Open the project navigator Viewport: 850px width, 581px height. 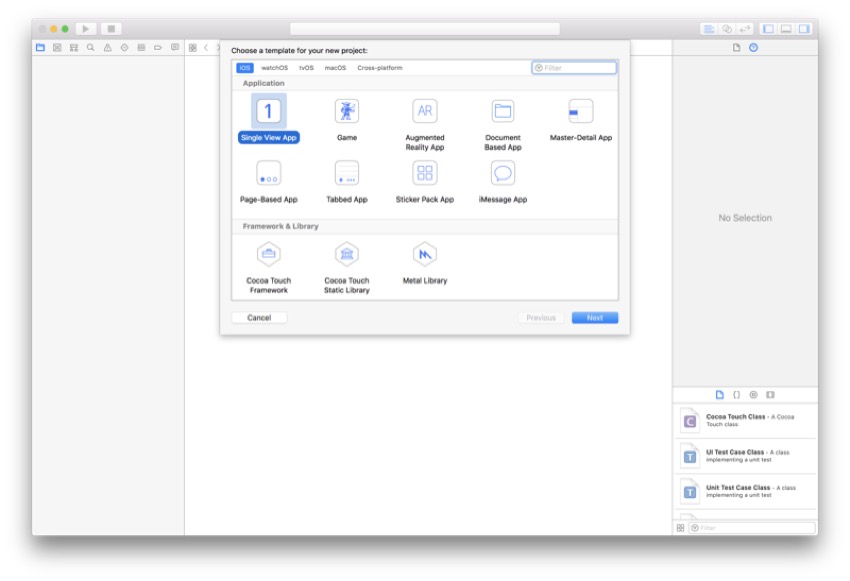coord(40,48)
